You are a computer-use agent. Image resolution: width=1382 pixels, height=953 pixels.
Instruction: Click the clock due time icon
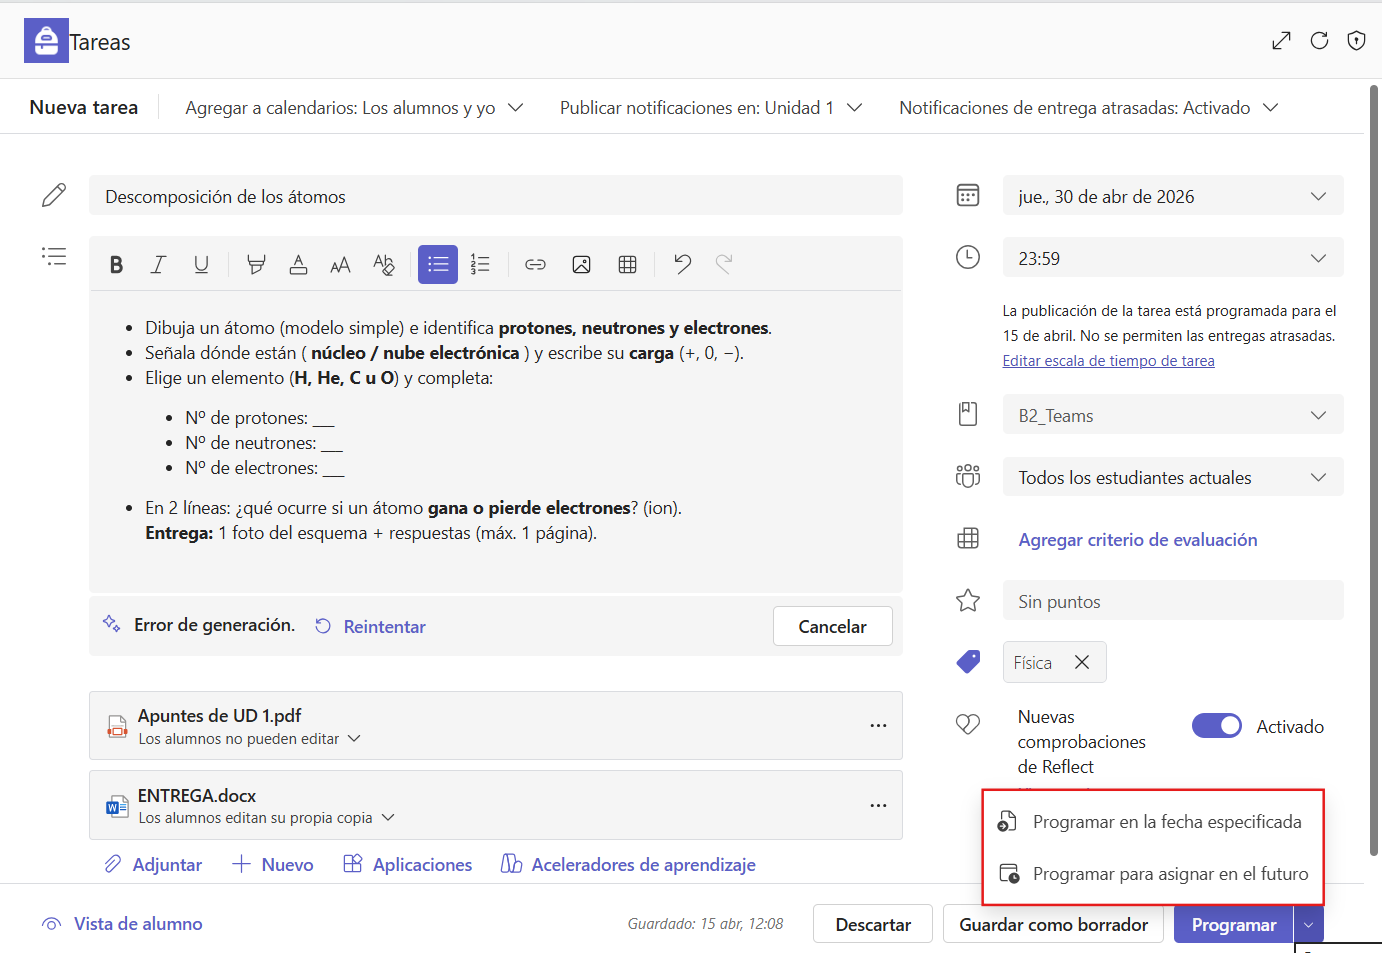click(968, 257)
